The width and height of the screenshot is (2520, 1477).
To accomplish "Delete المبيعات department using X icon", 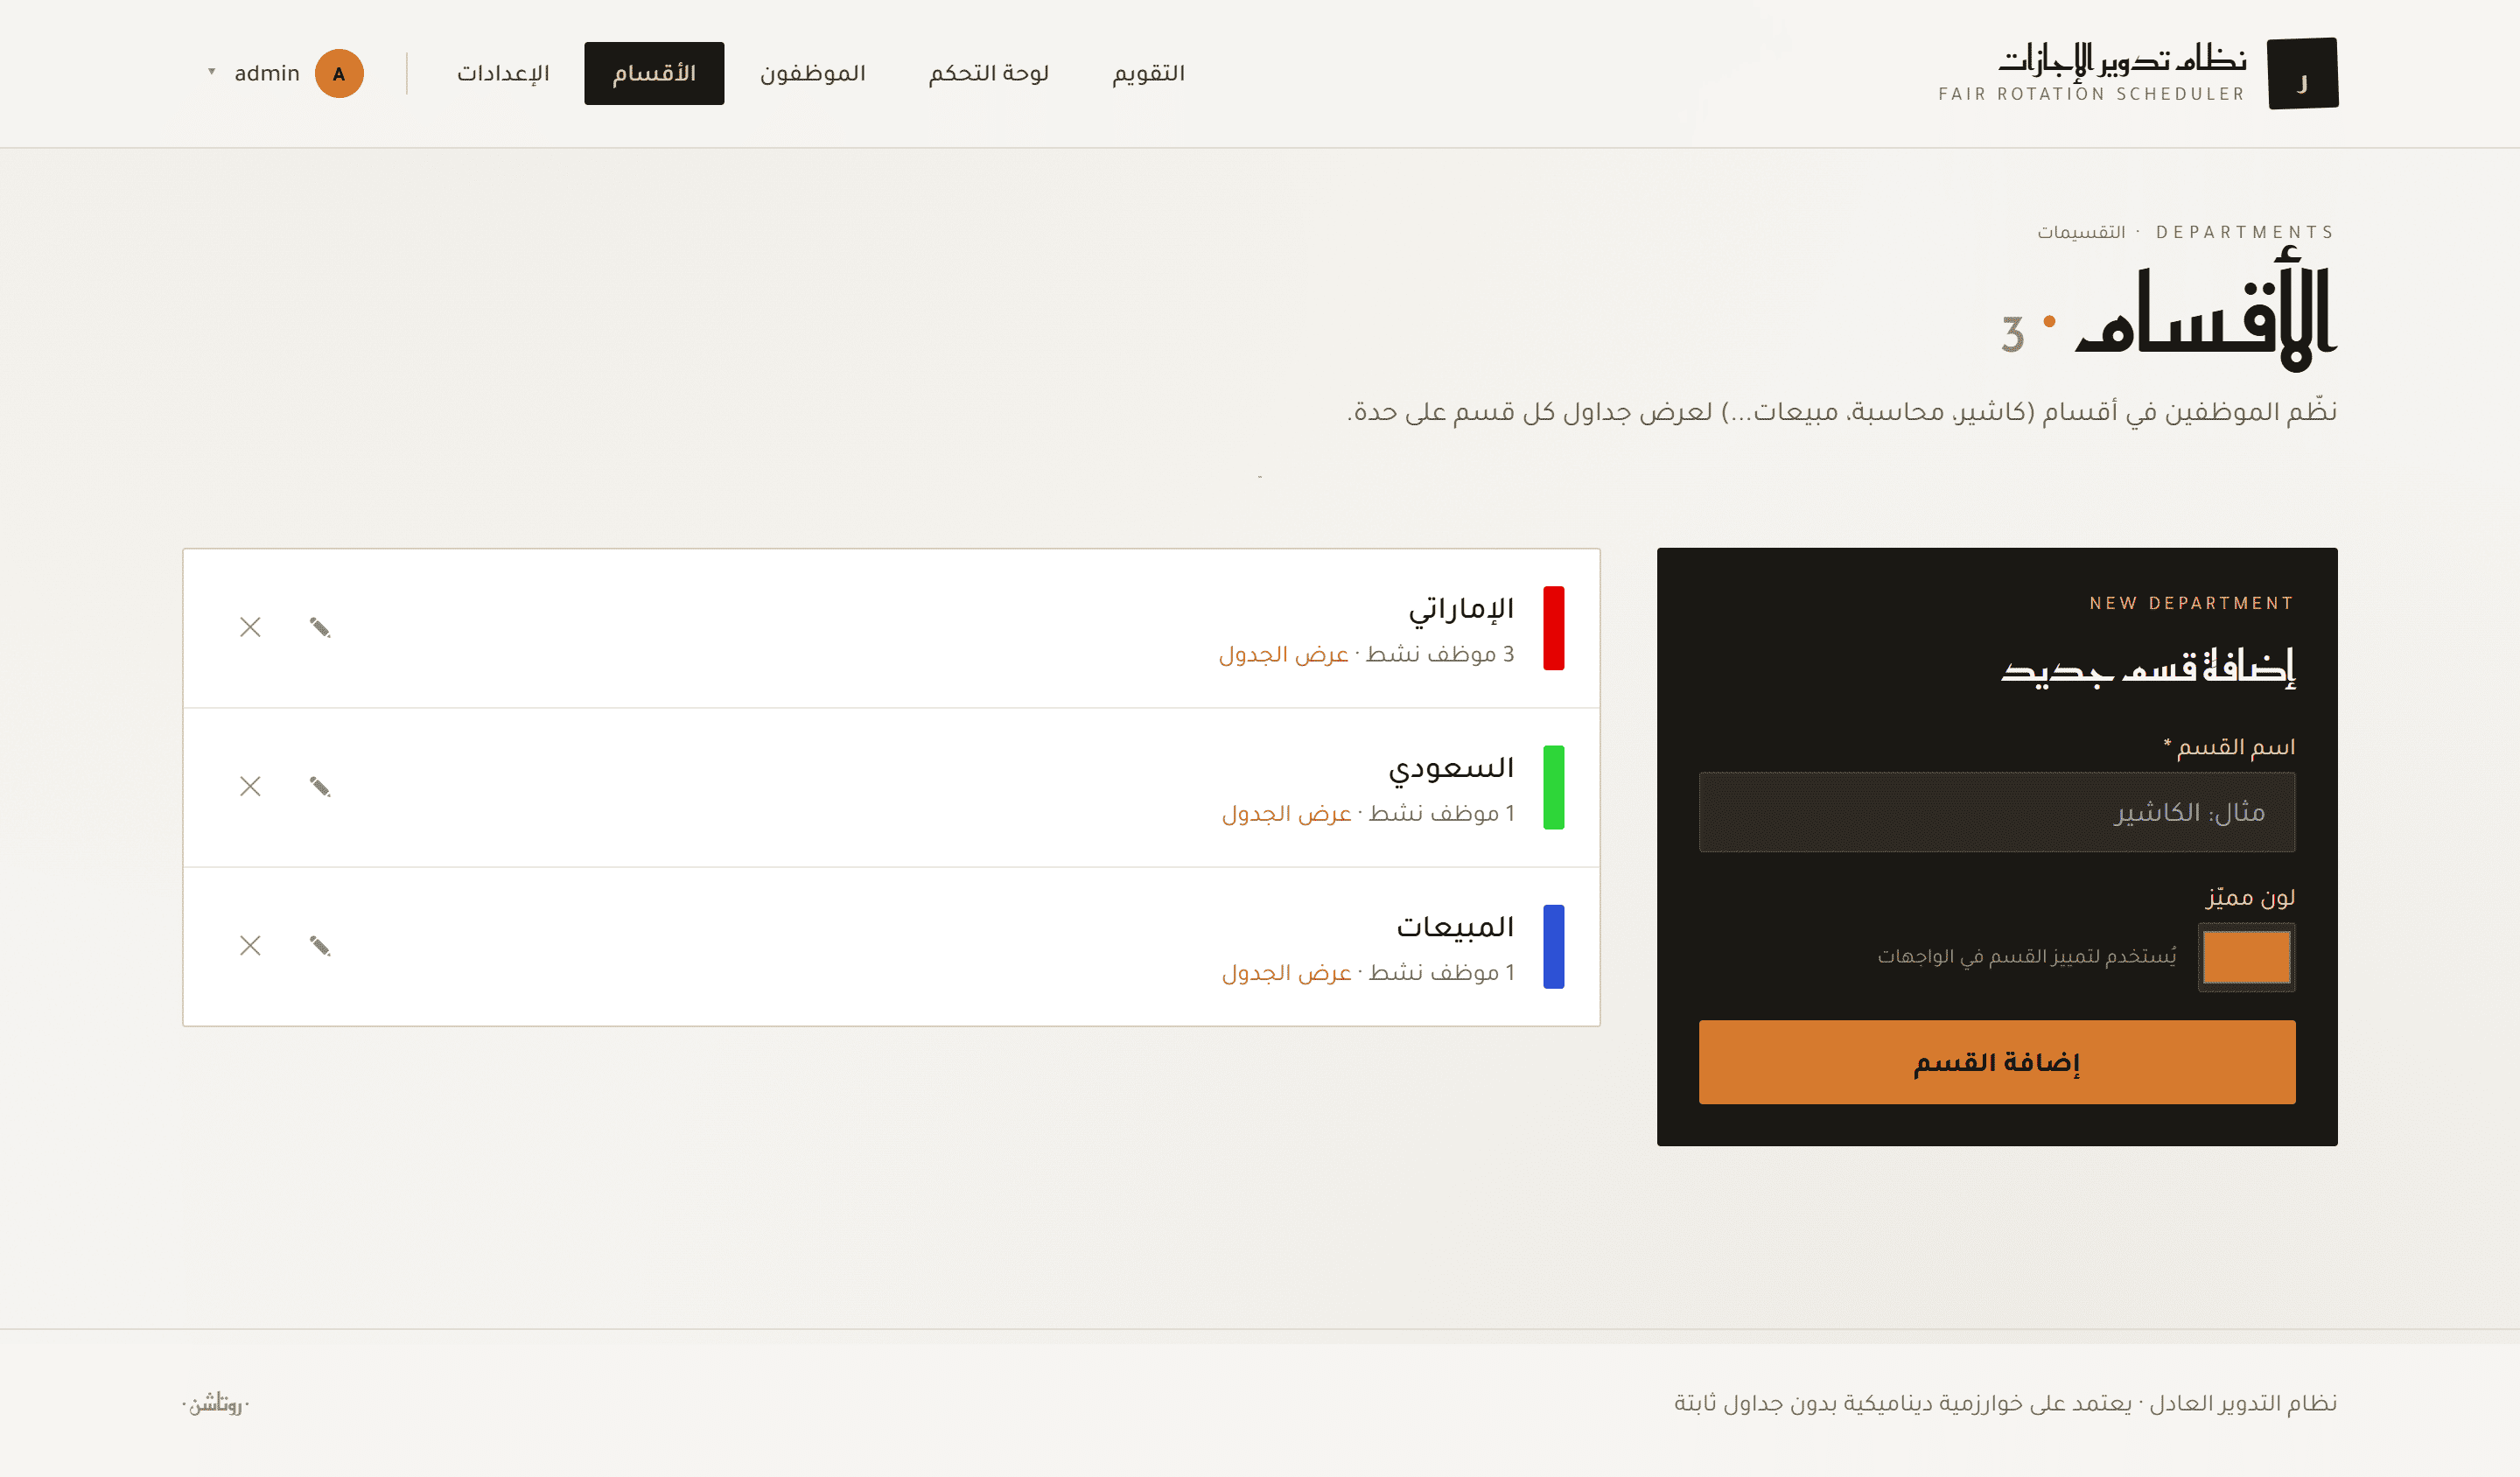I will 250,945.
